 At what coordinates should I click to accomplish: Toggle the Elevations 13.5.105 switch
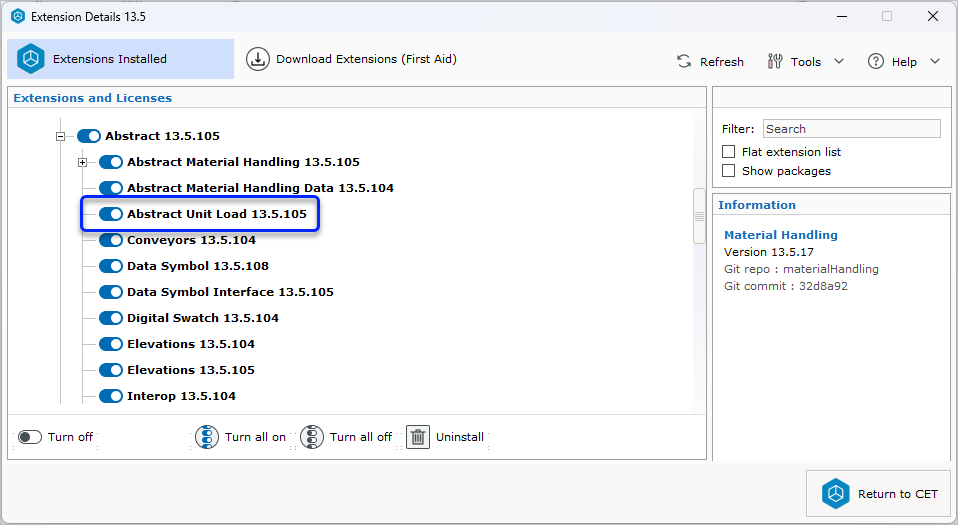tap(111, 370)
